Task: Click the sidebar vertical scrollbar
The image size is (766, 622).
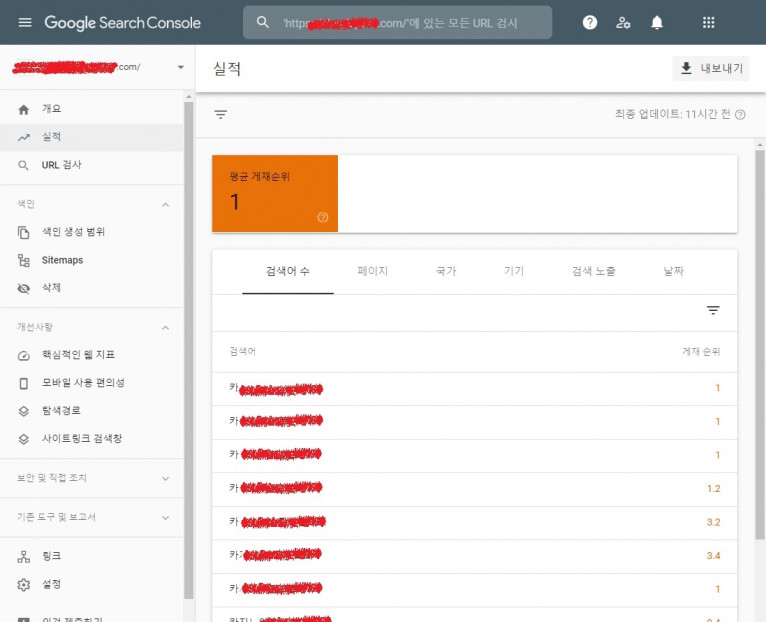Action: point(189,350)
